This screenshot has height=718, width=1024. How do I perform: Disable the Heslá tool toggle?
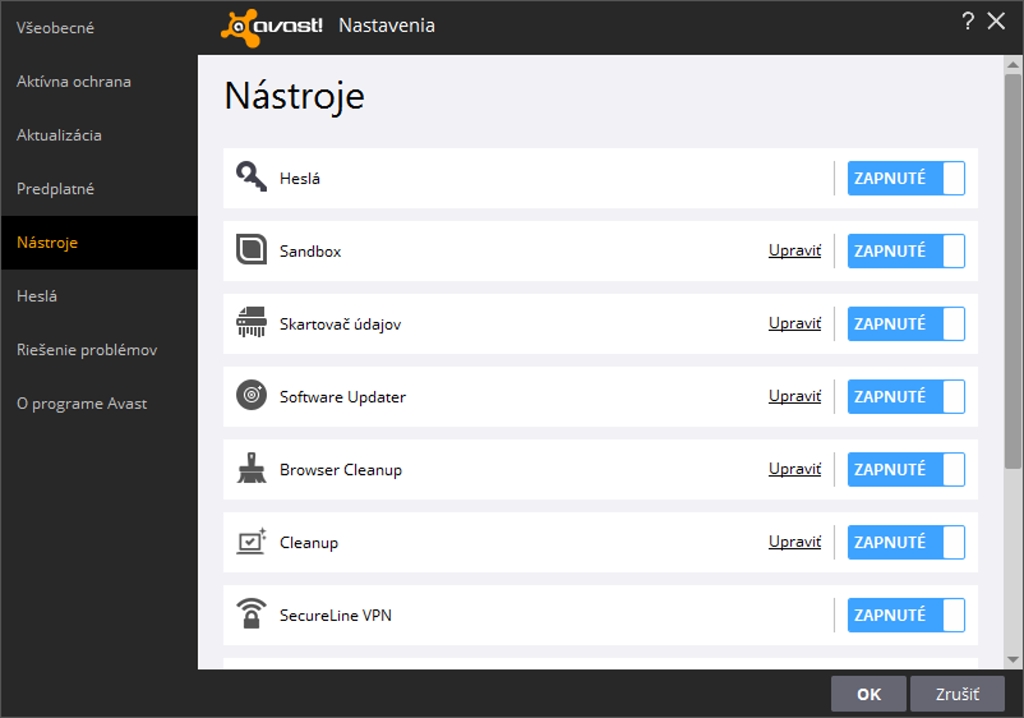coord(906,178)
